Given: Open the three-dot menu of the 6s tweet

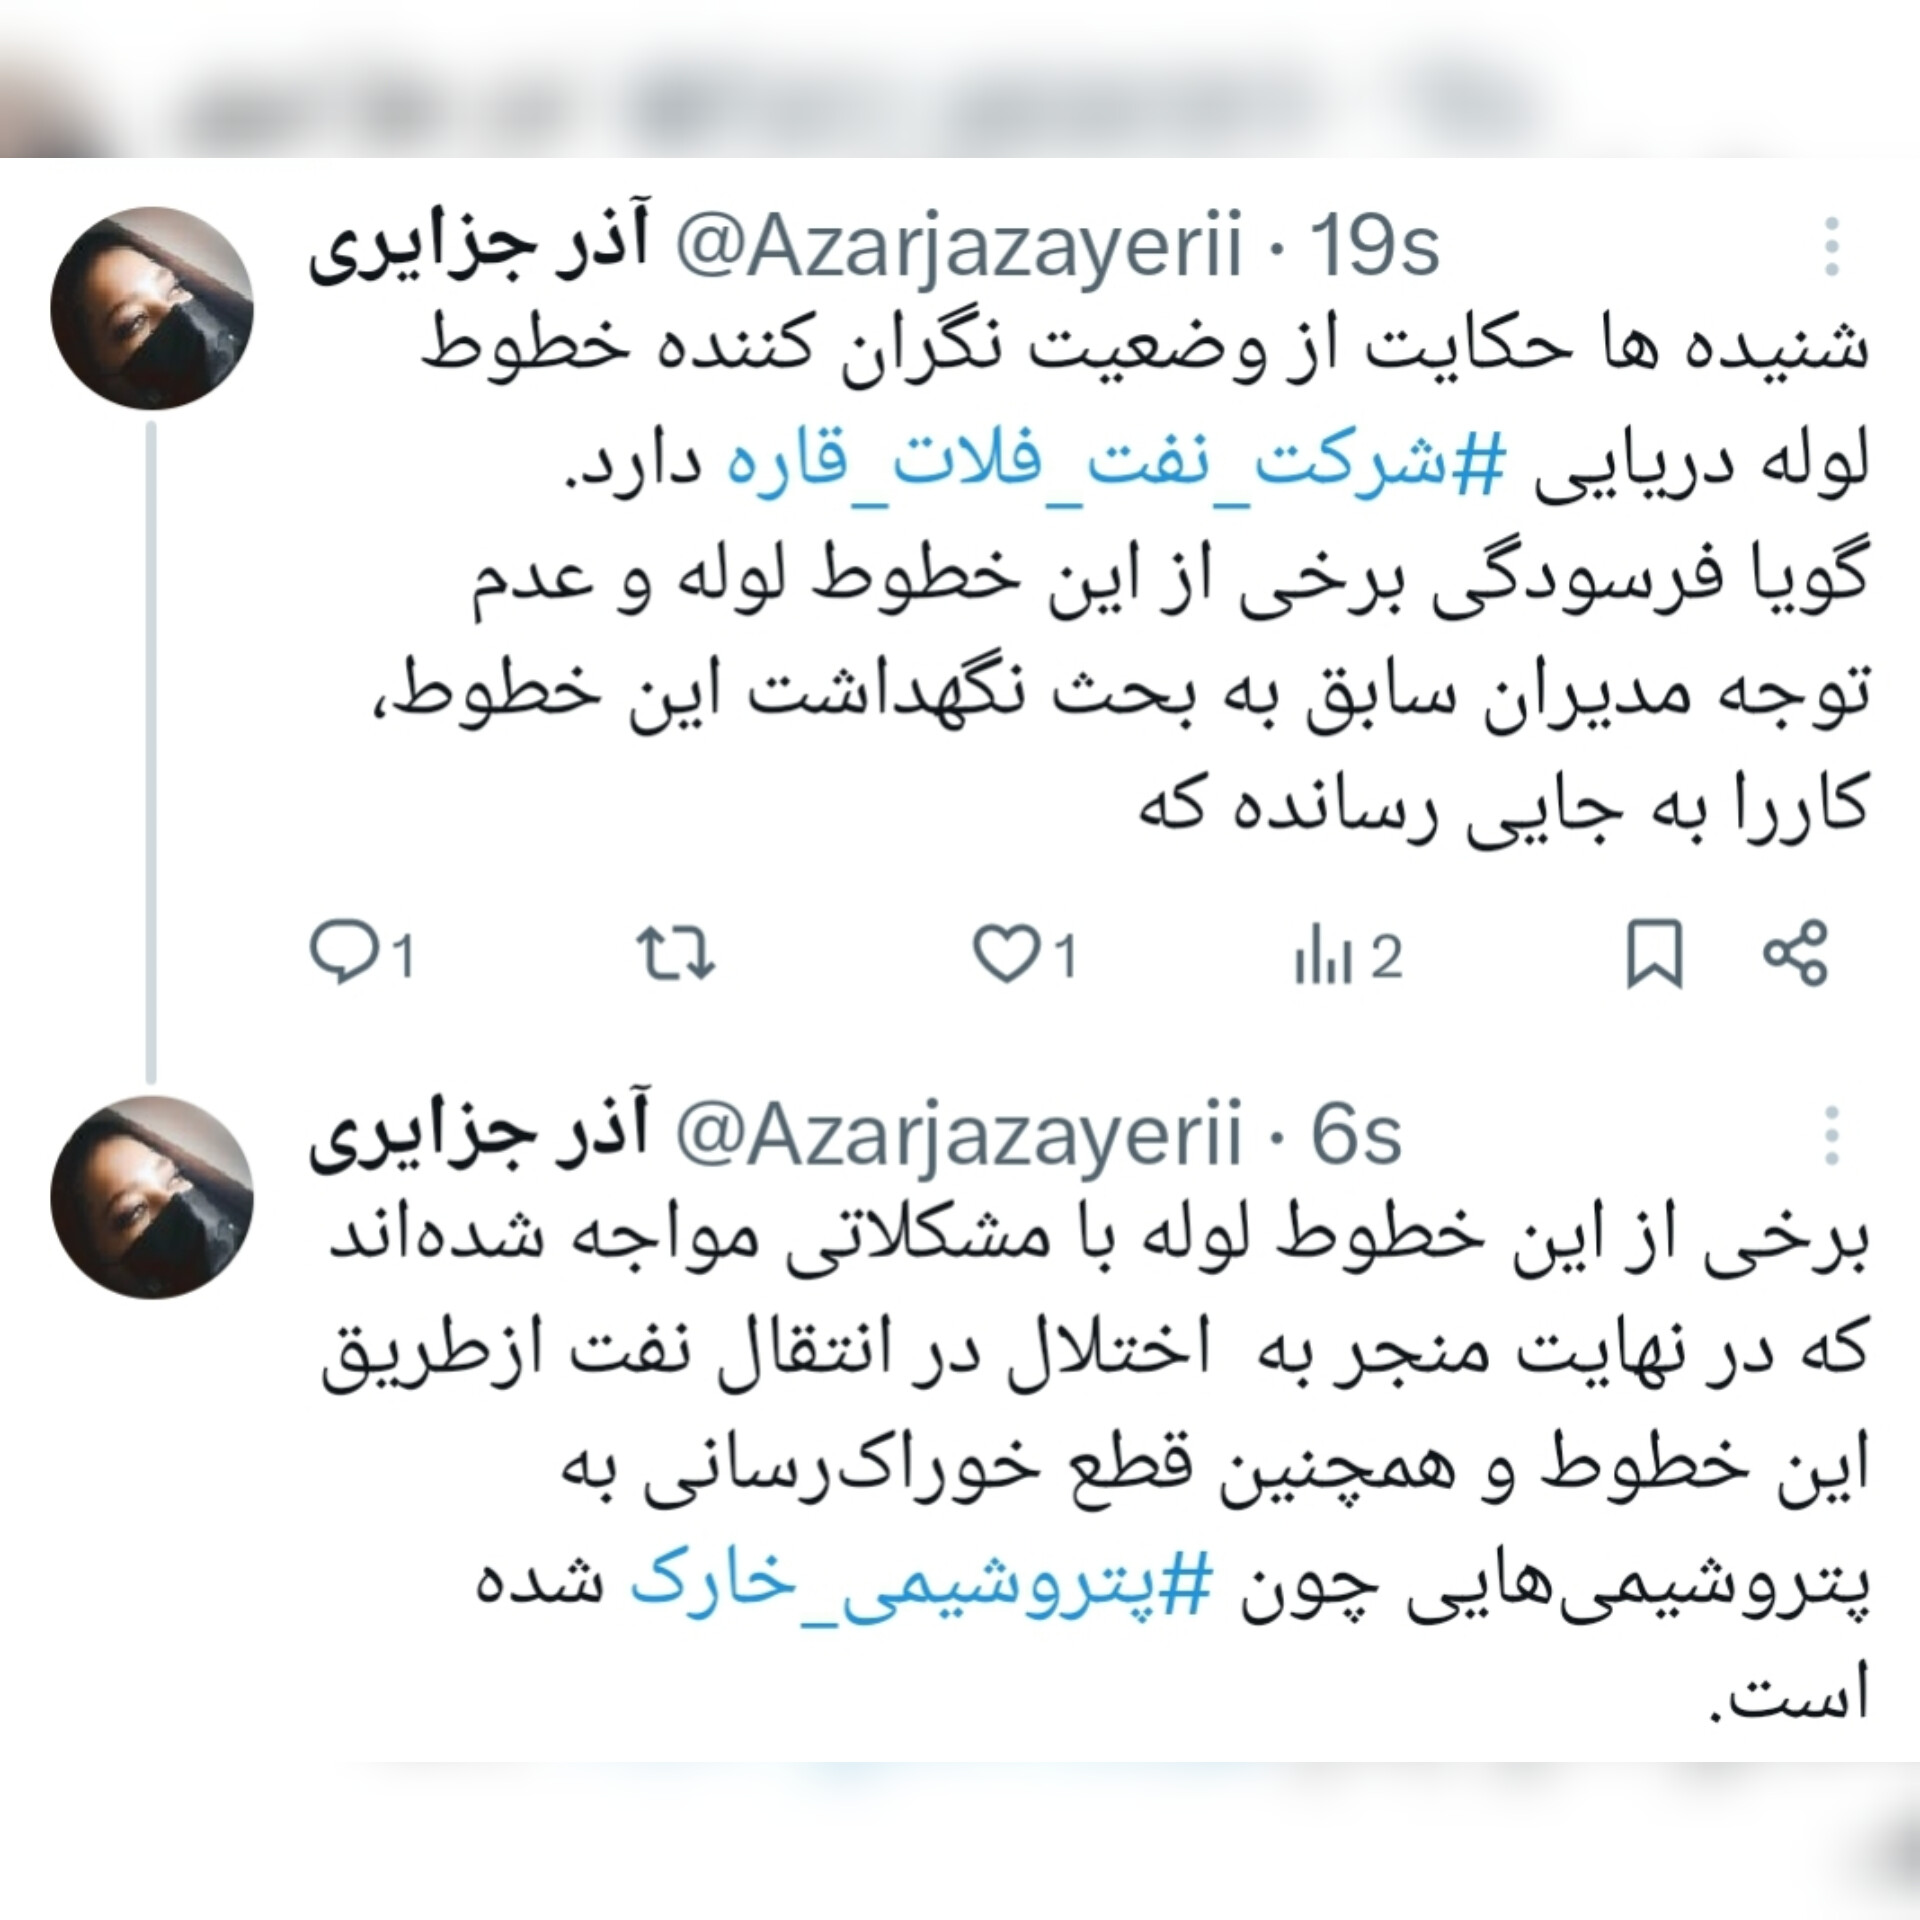Looking at the screenshot, I should (1832, 1135).
